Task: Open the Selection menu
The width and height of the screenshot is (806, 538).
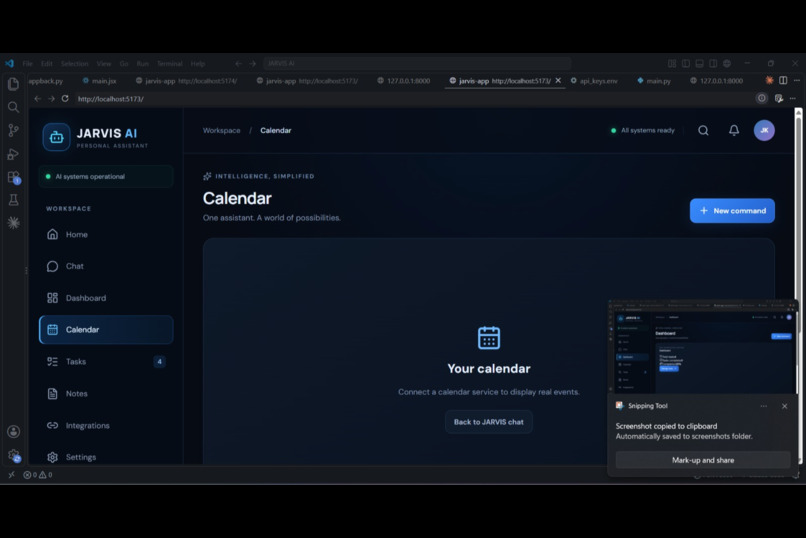Action: [x=75, y=64]
